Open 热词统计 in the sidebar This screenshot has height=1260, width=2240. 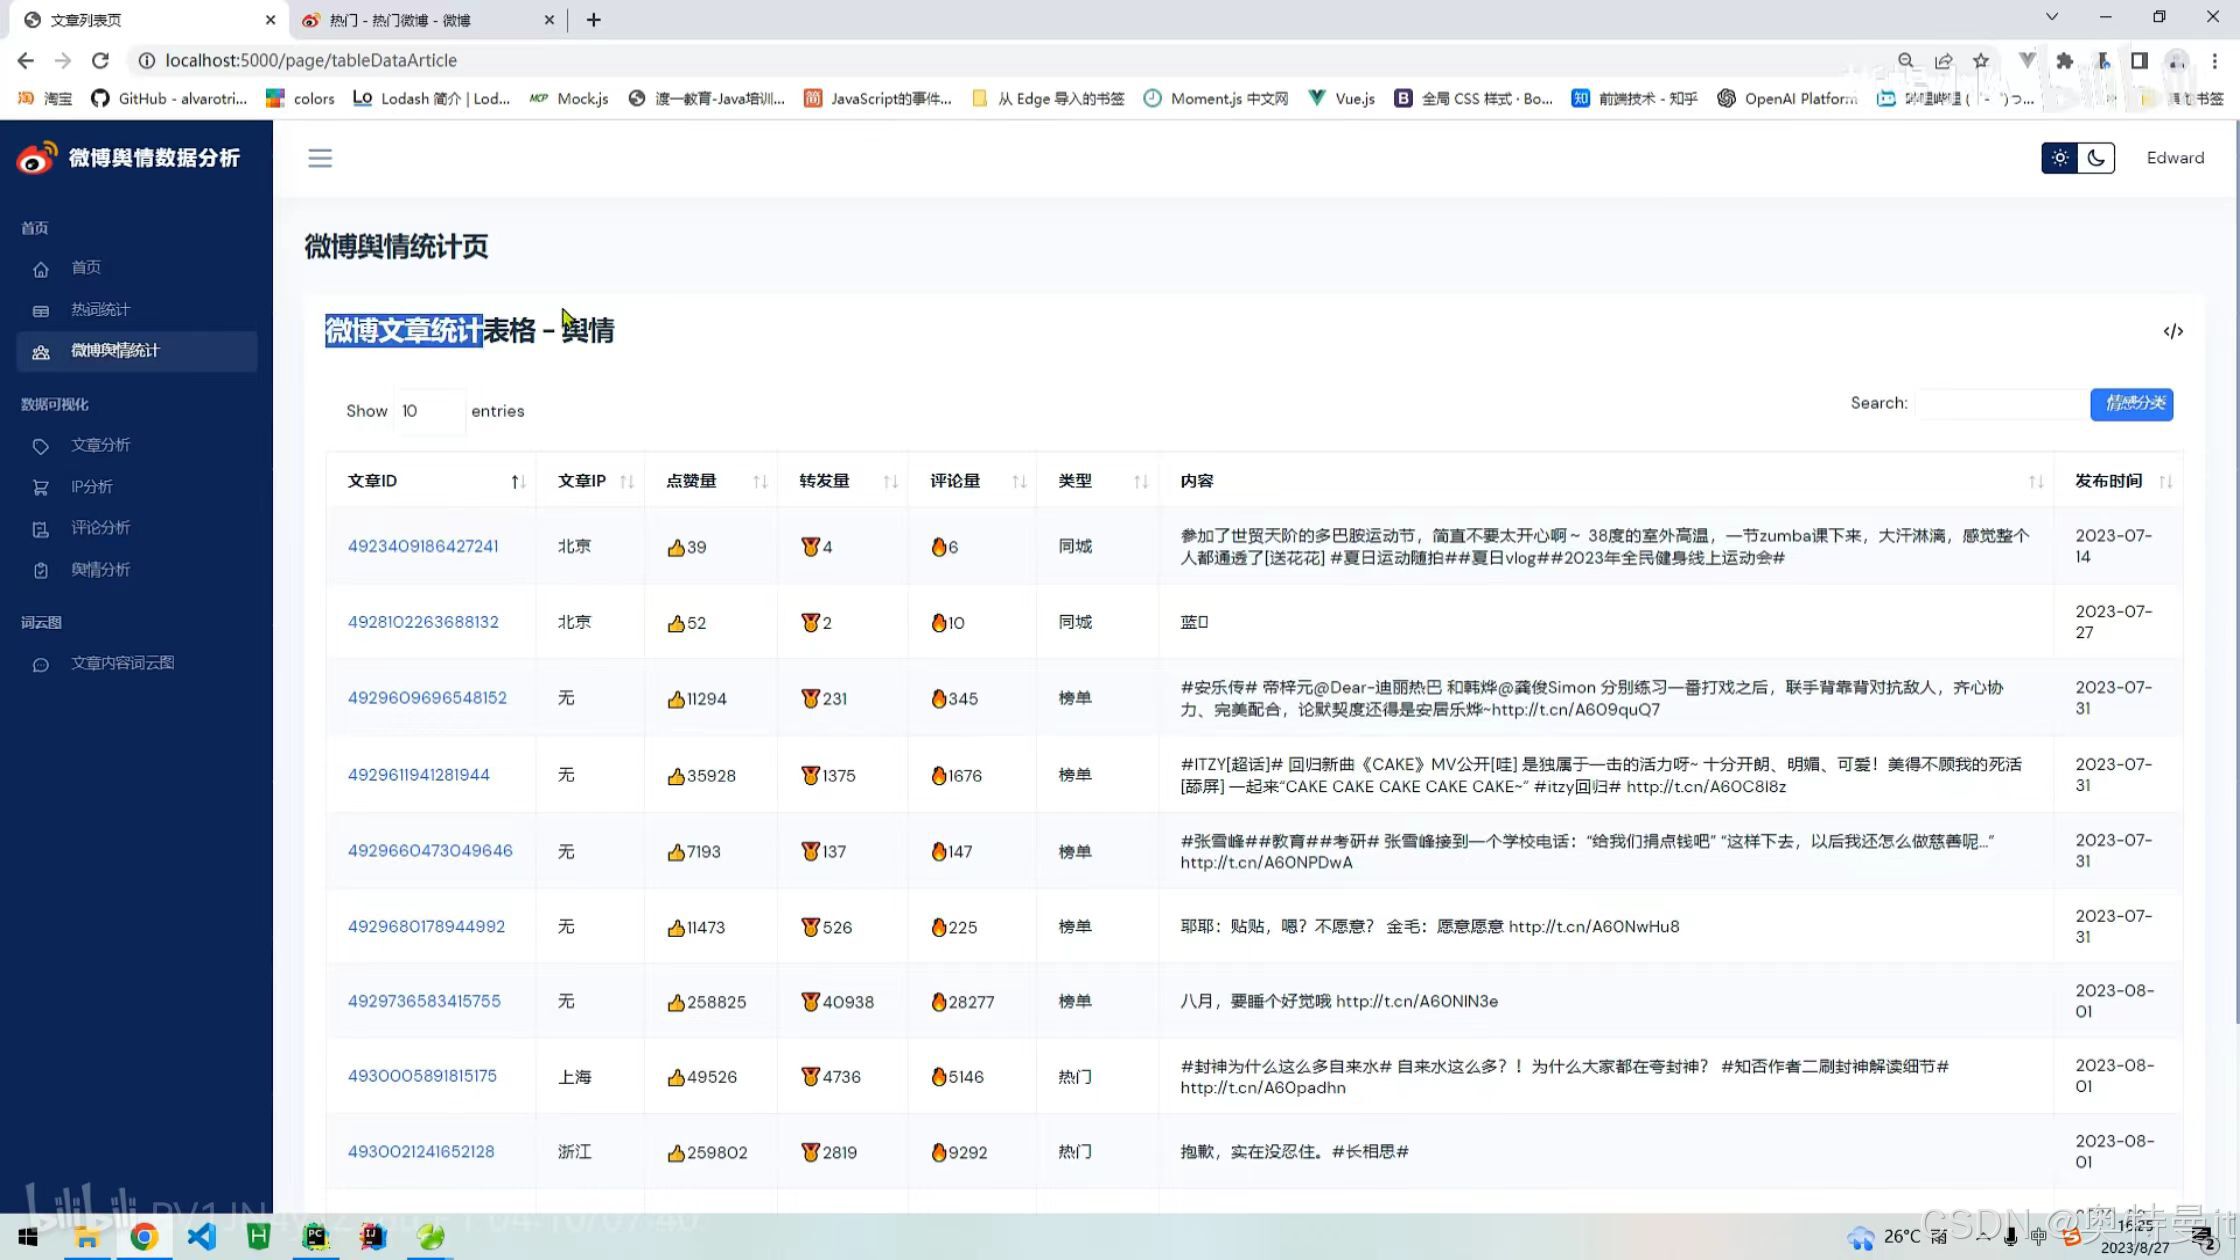(100, 310)
